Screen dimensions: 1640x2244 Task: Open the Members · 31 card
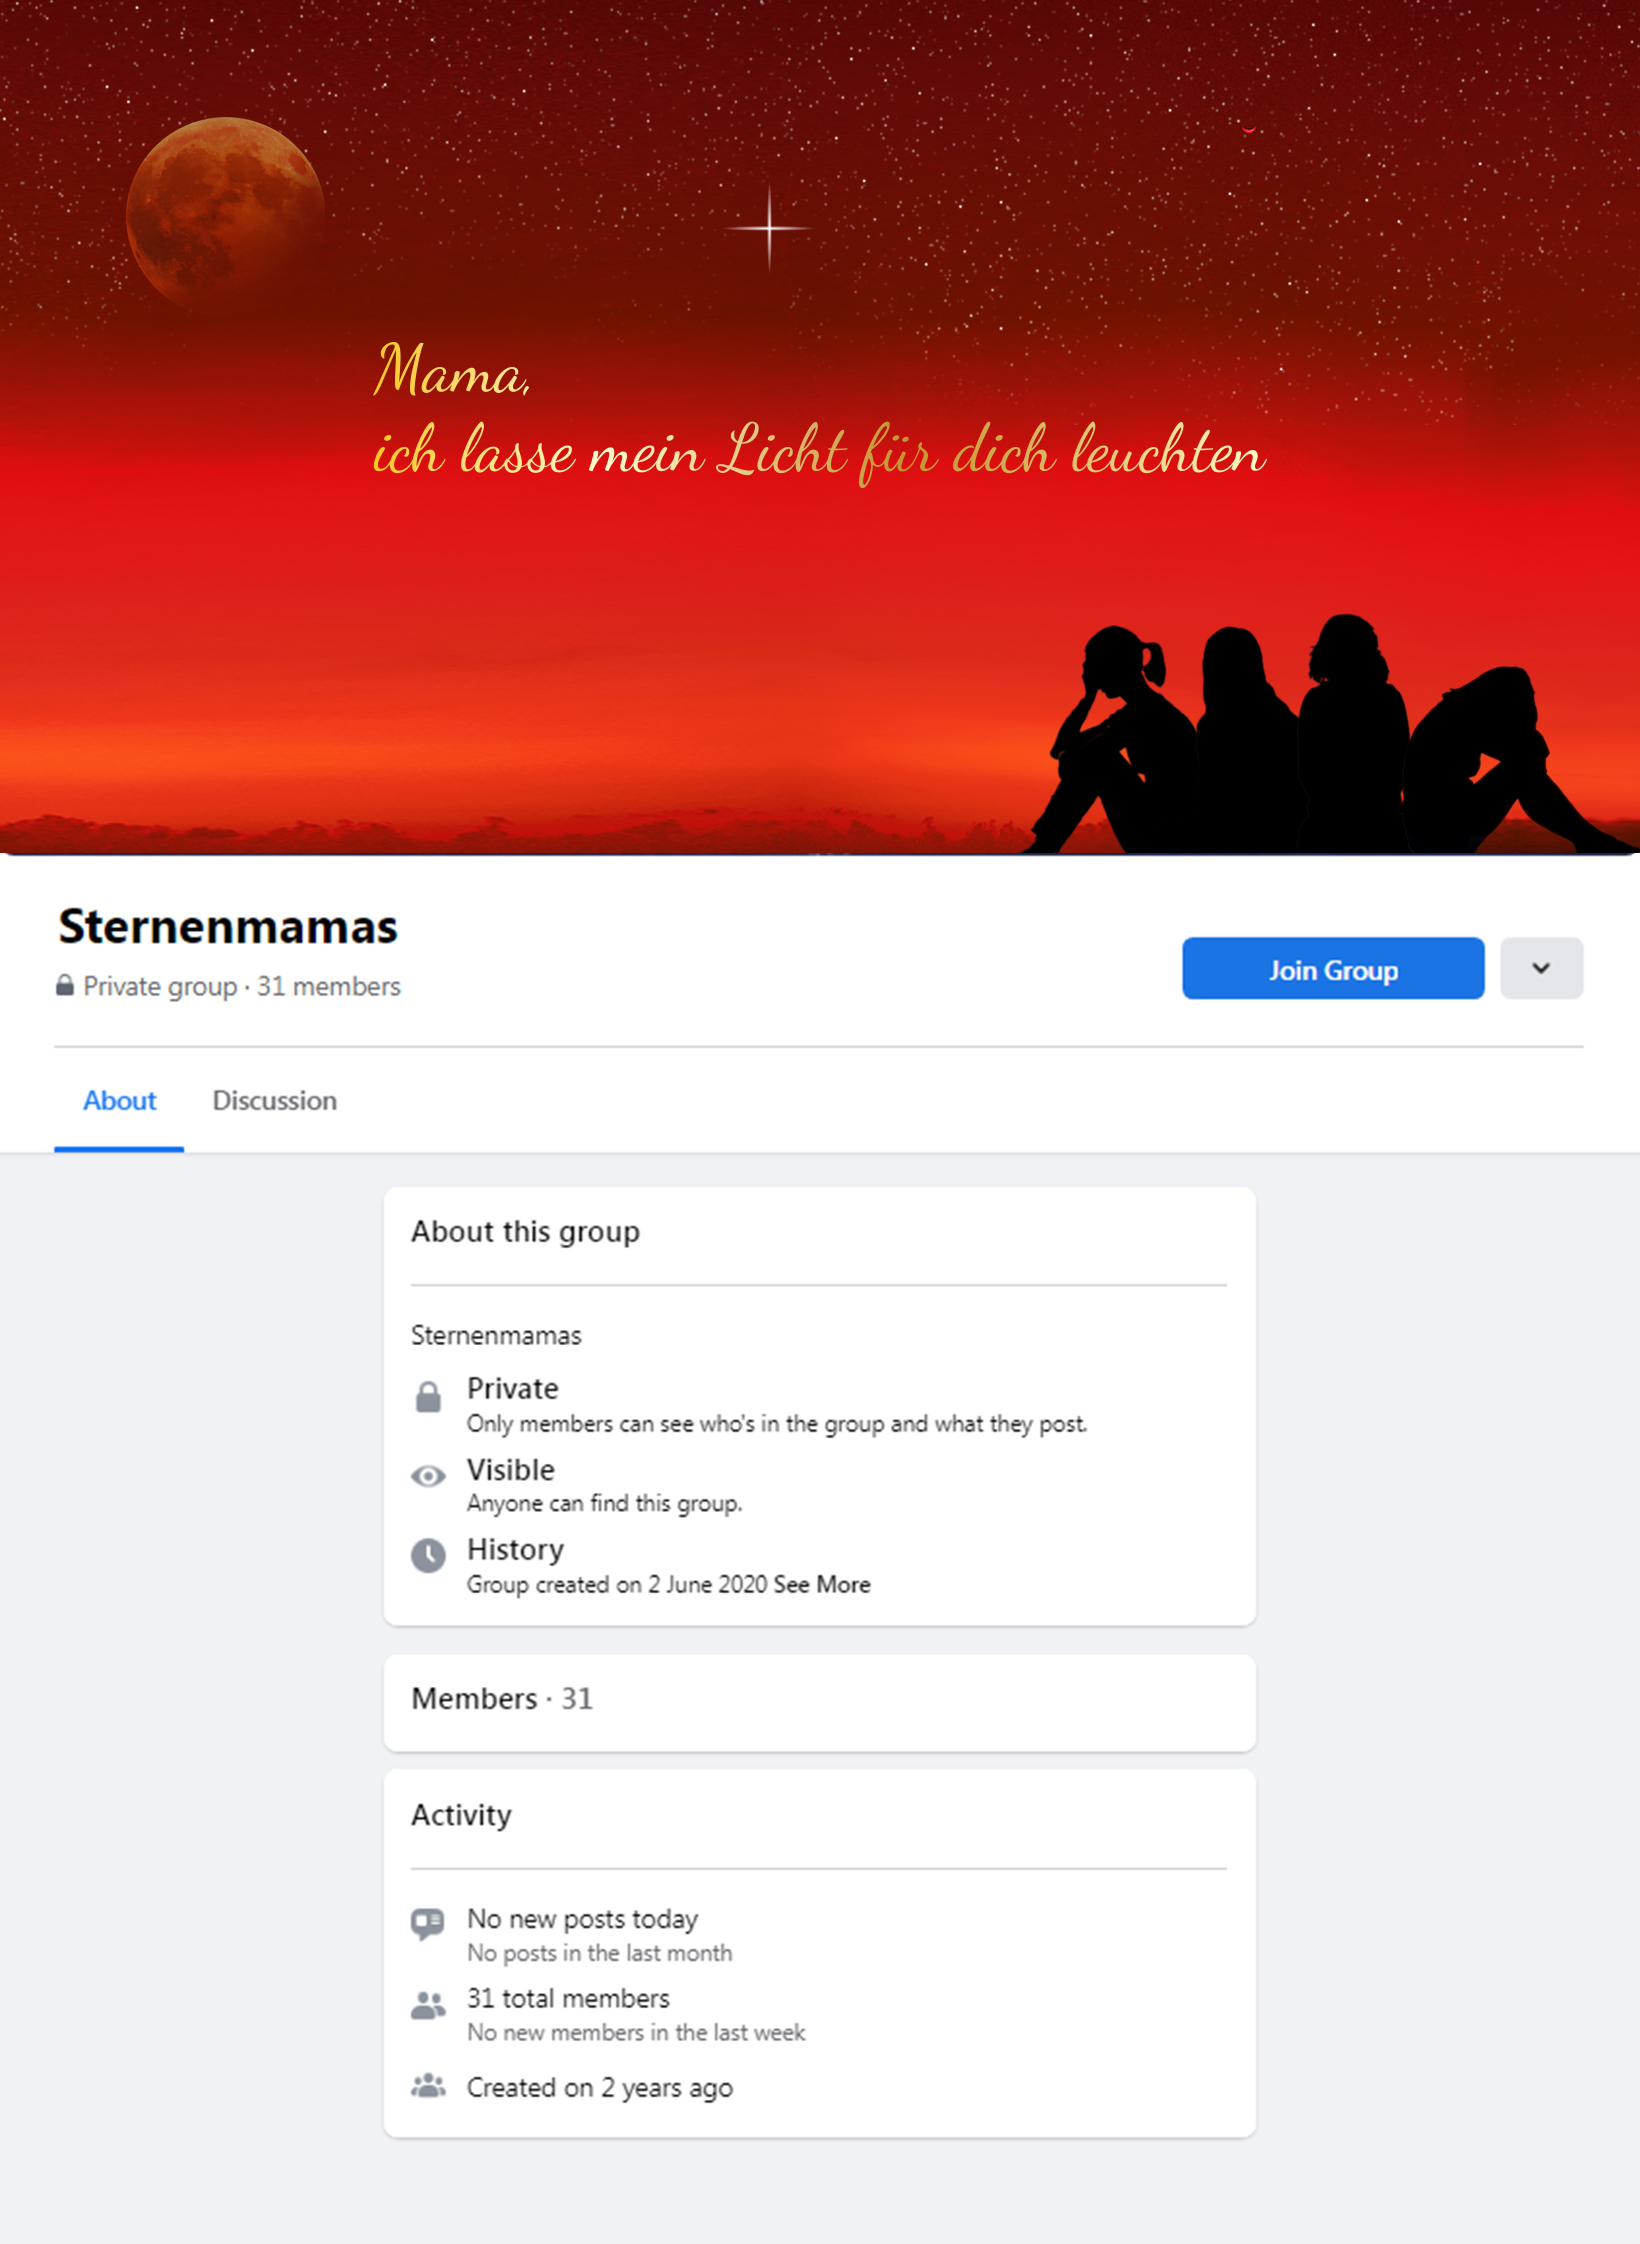pos(819,1702)
